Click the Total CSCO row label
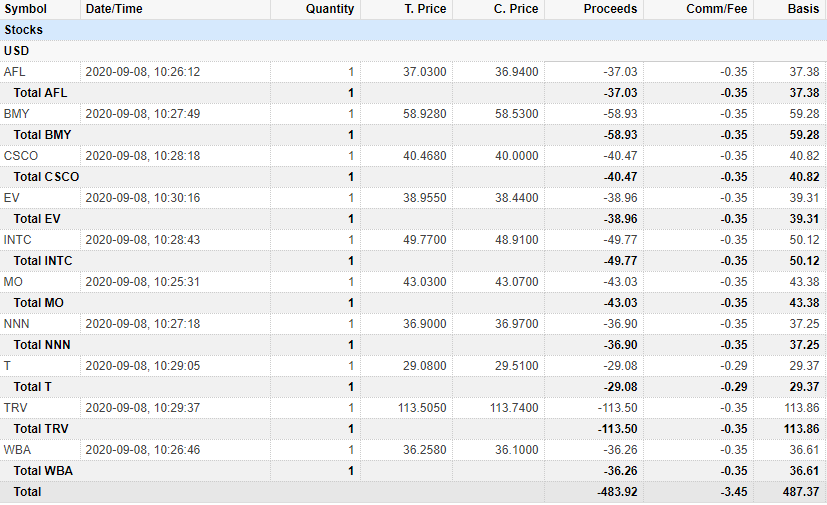Screen dimensions: 827x505 [46, 177]
